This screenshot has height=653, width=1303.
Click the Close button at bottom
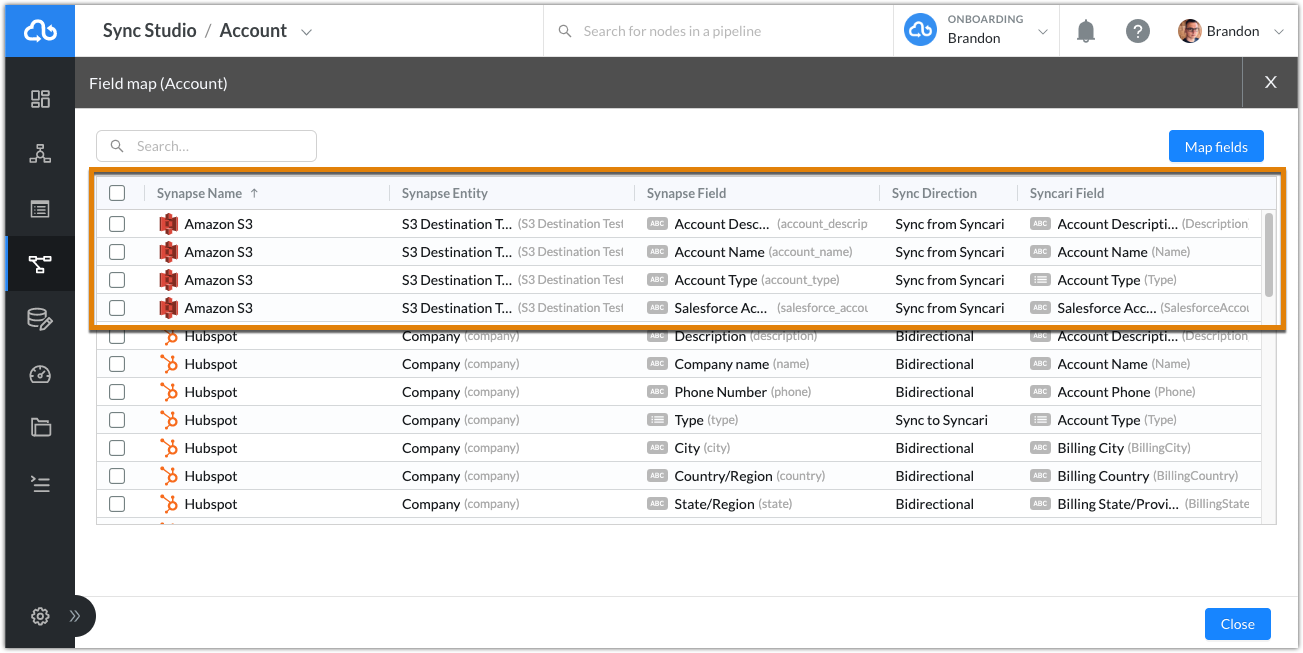[1237, 624]
